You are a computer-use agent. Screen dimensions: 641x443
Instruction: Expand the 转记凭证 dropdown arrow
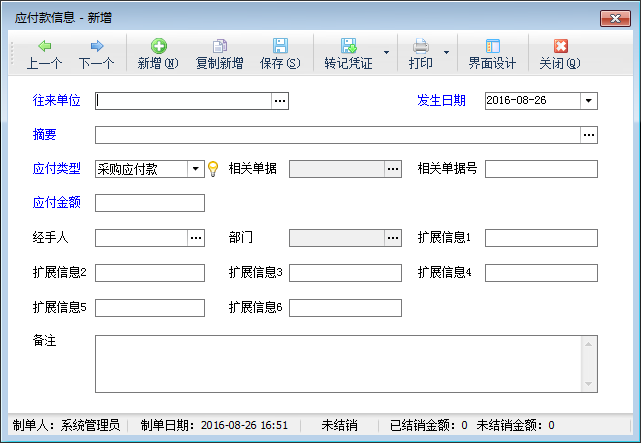[386, 53]
